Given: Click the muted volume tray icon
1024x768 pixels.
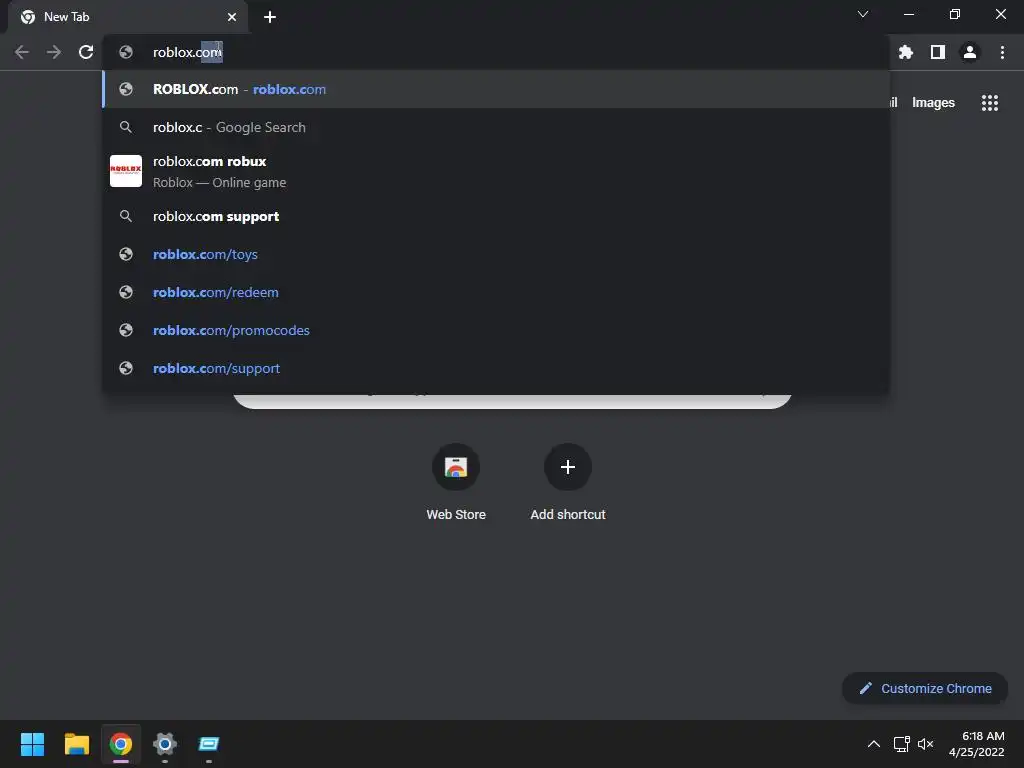Looking at the screenshot, I should [x=925, y=744].
